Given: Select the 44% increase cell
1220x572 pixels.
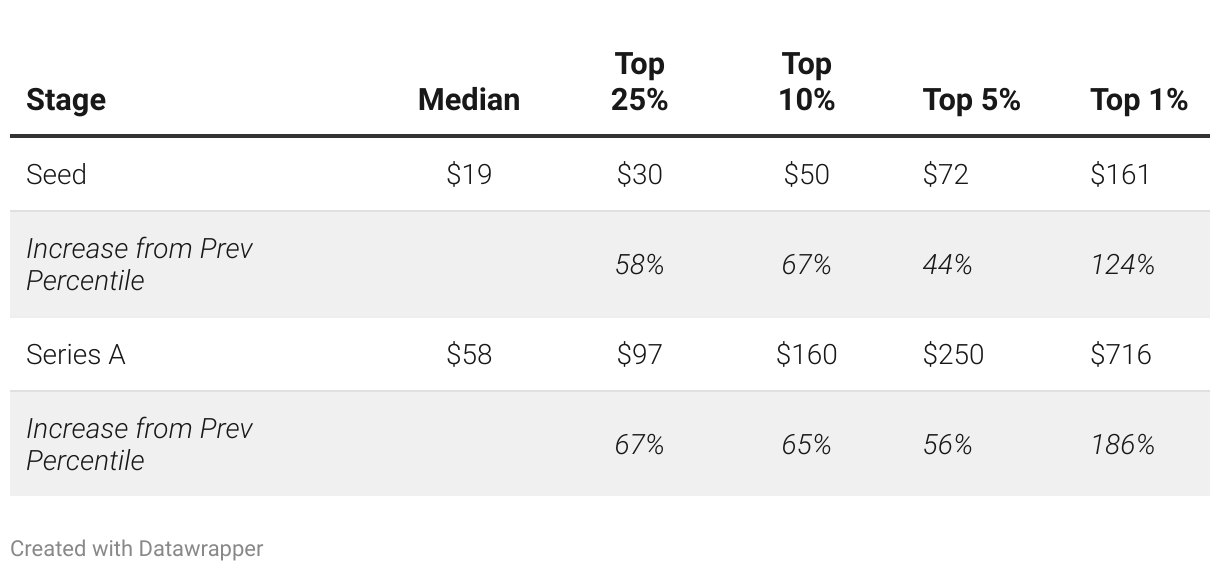Looking at the screenshot, I should point(947,265).
